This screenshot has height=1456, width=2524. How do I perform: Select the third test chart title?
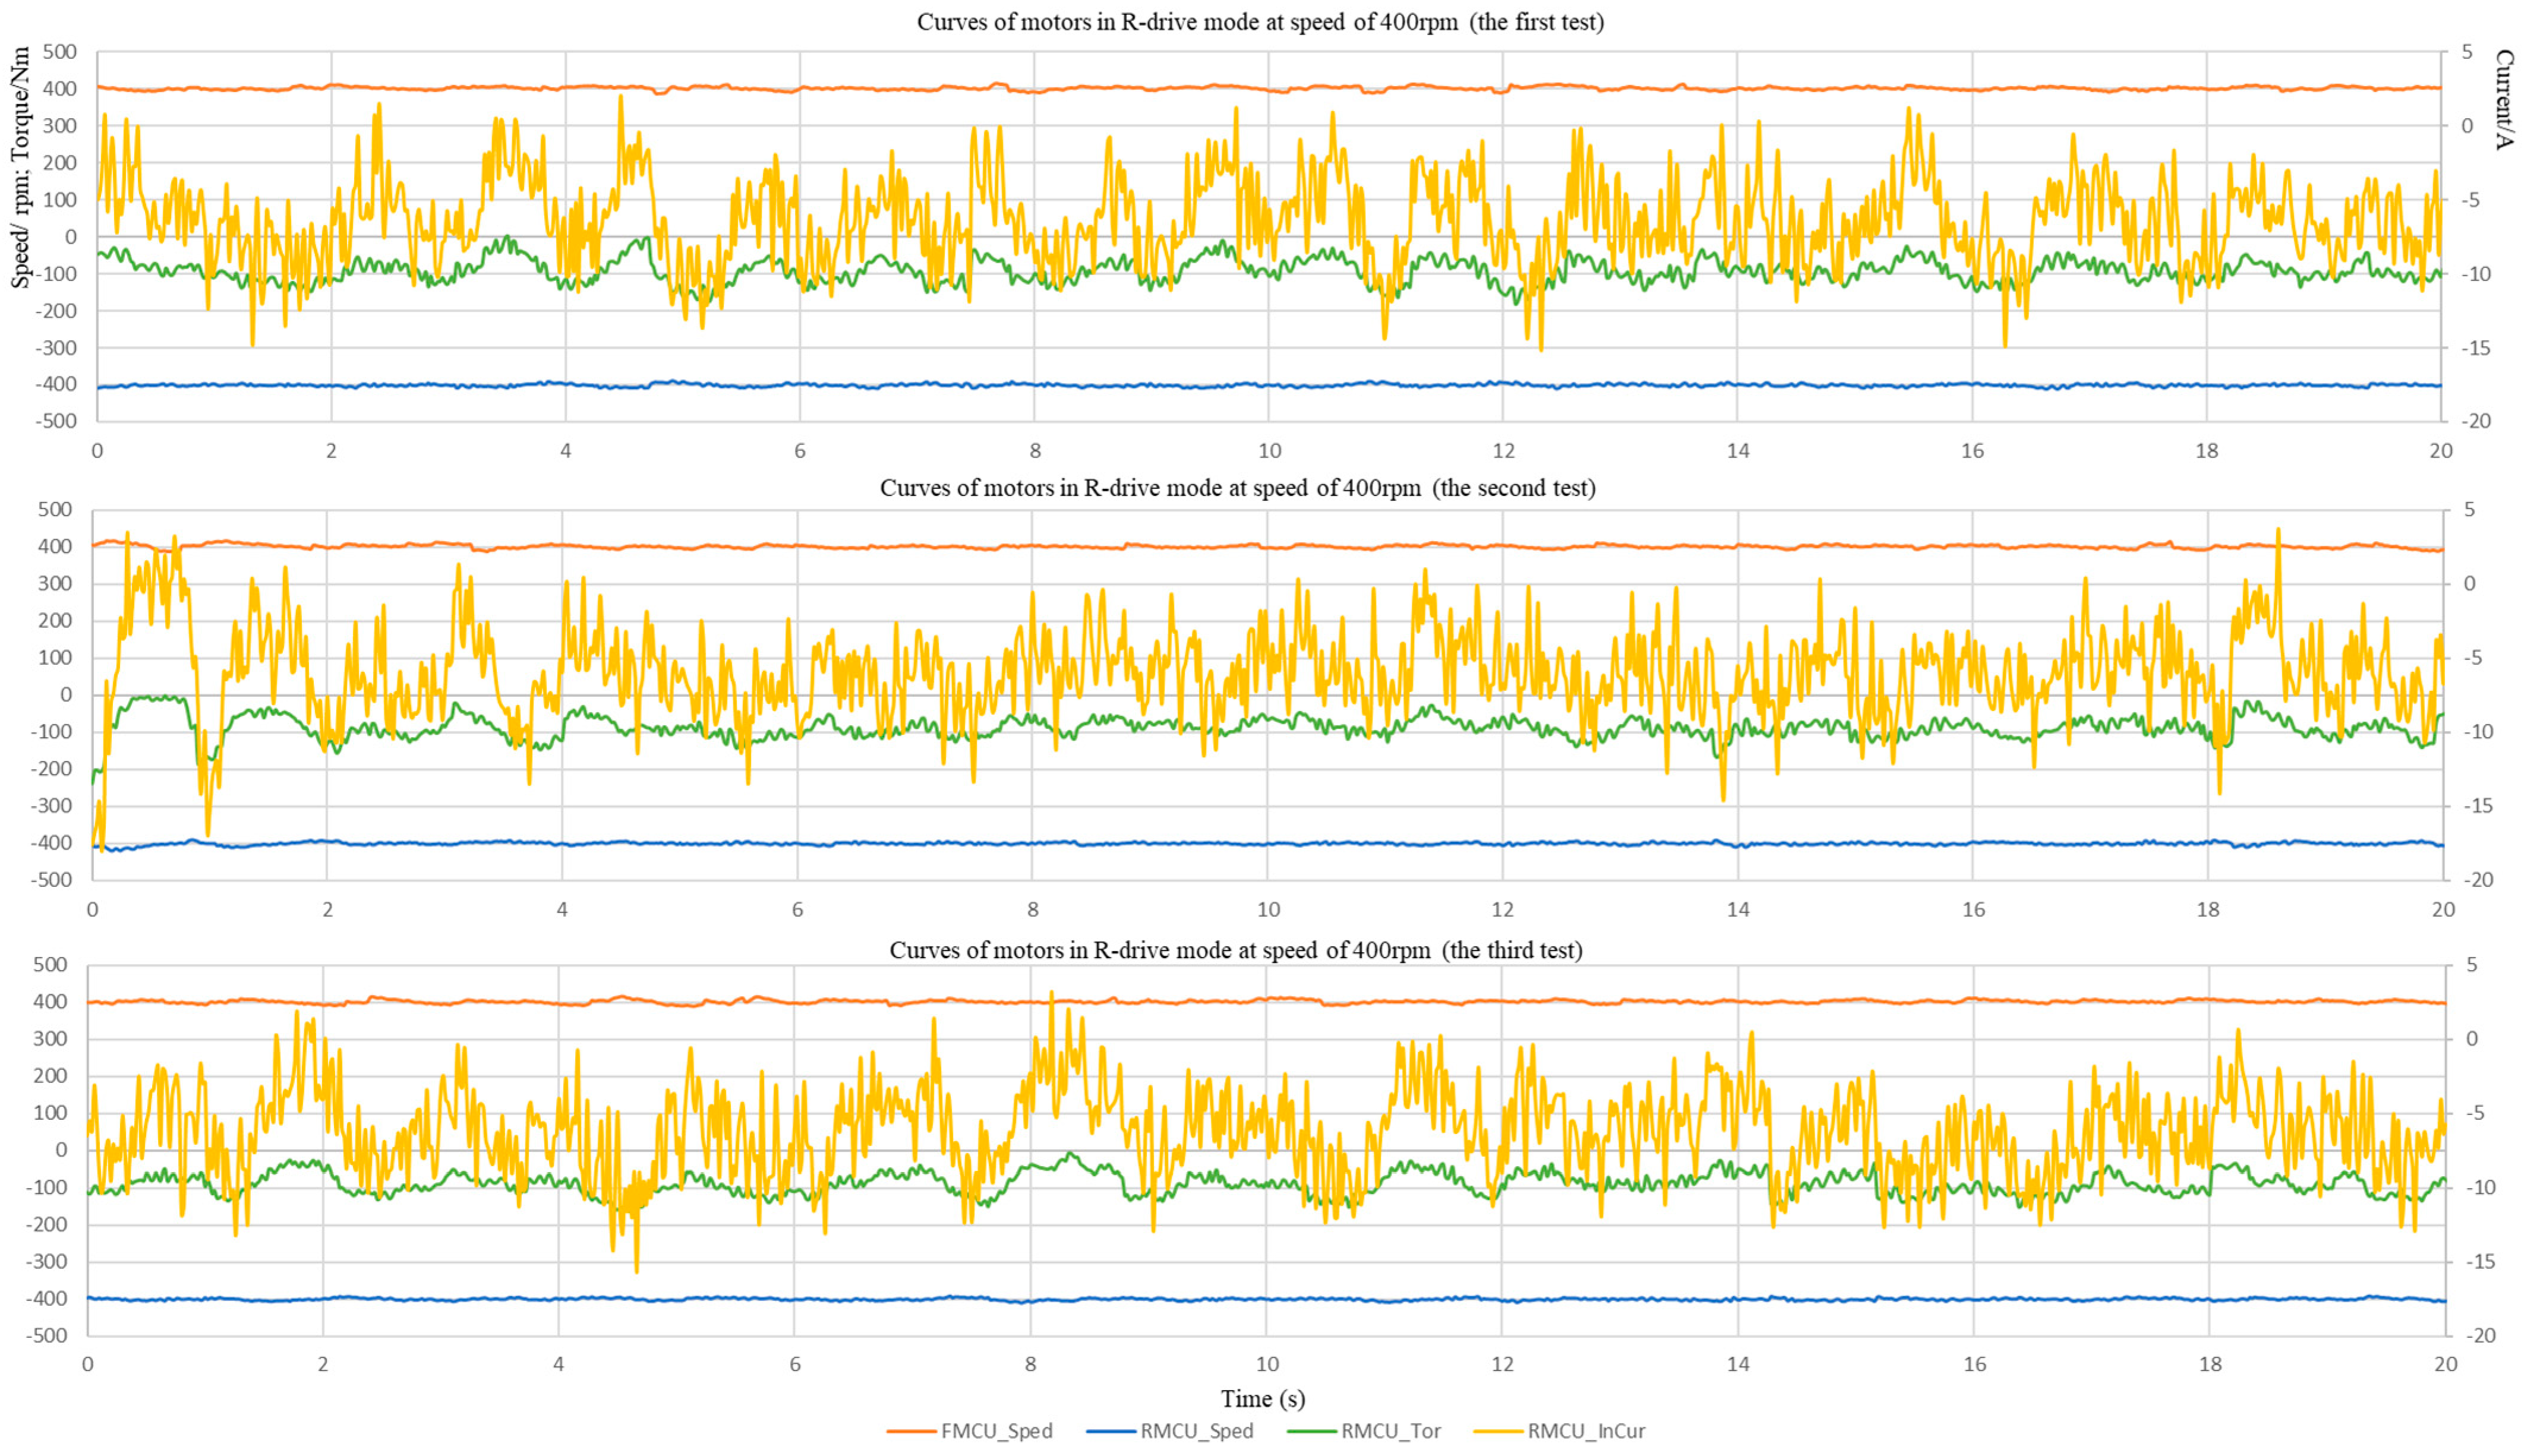[x=1236, y=950]
